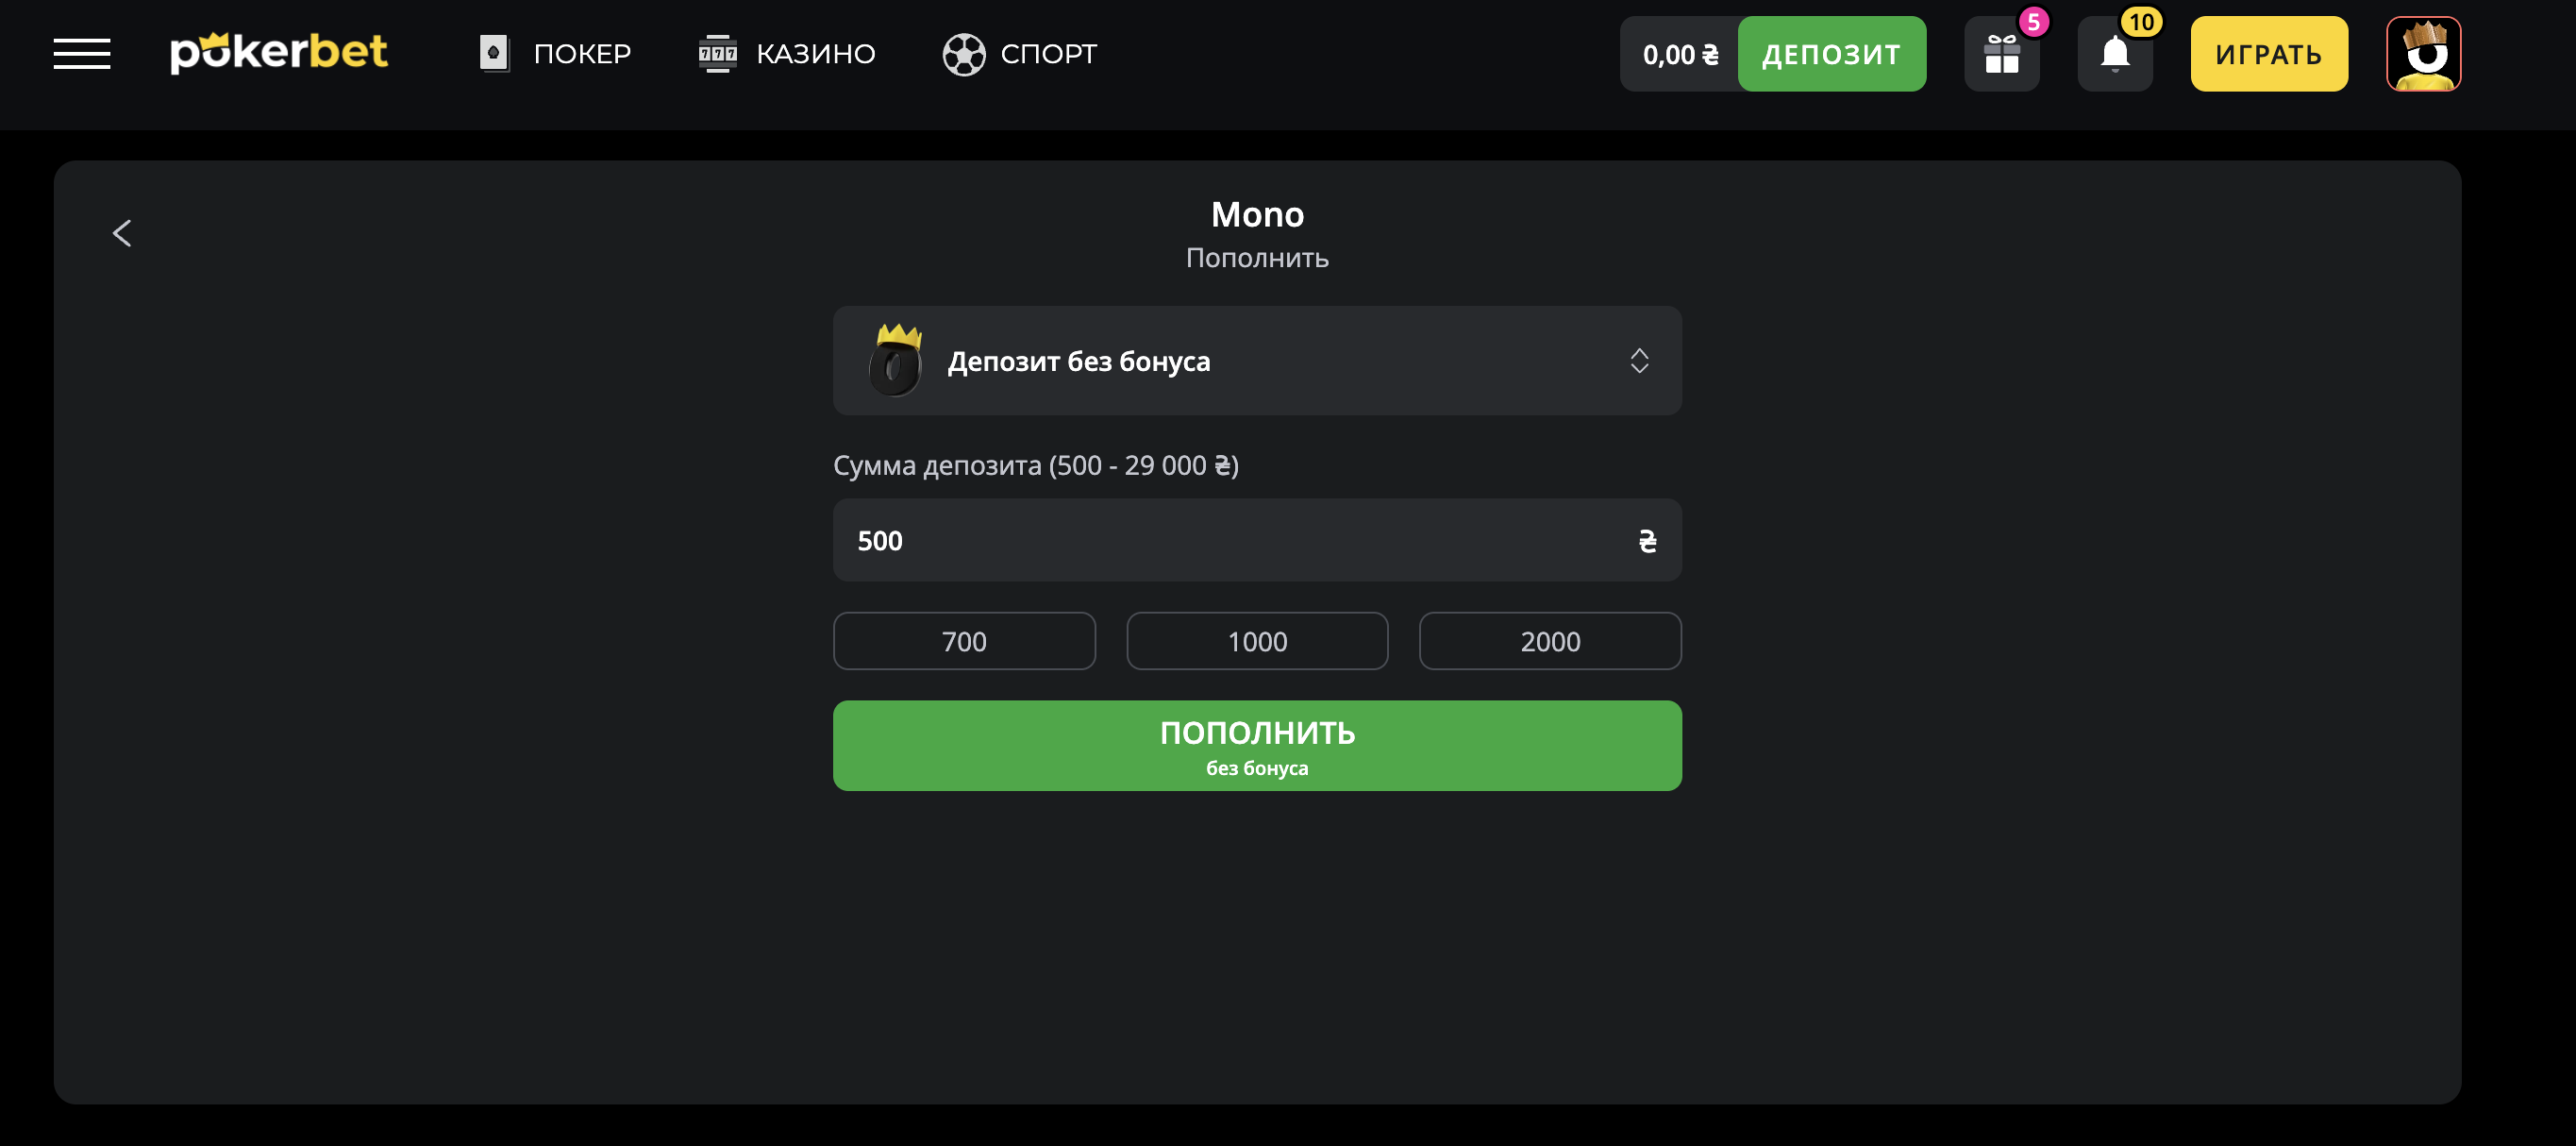Expand the Депозит без бонуса dropdown
The image size is (2576, 1146).
1257,361
